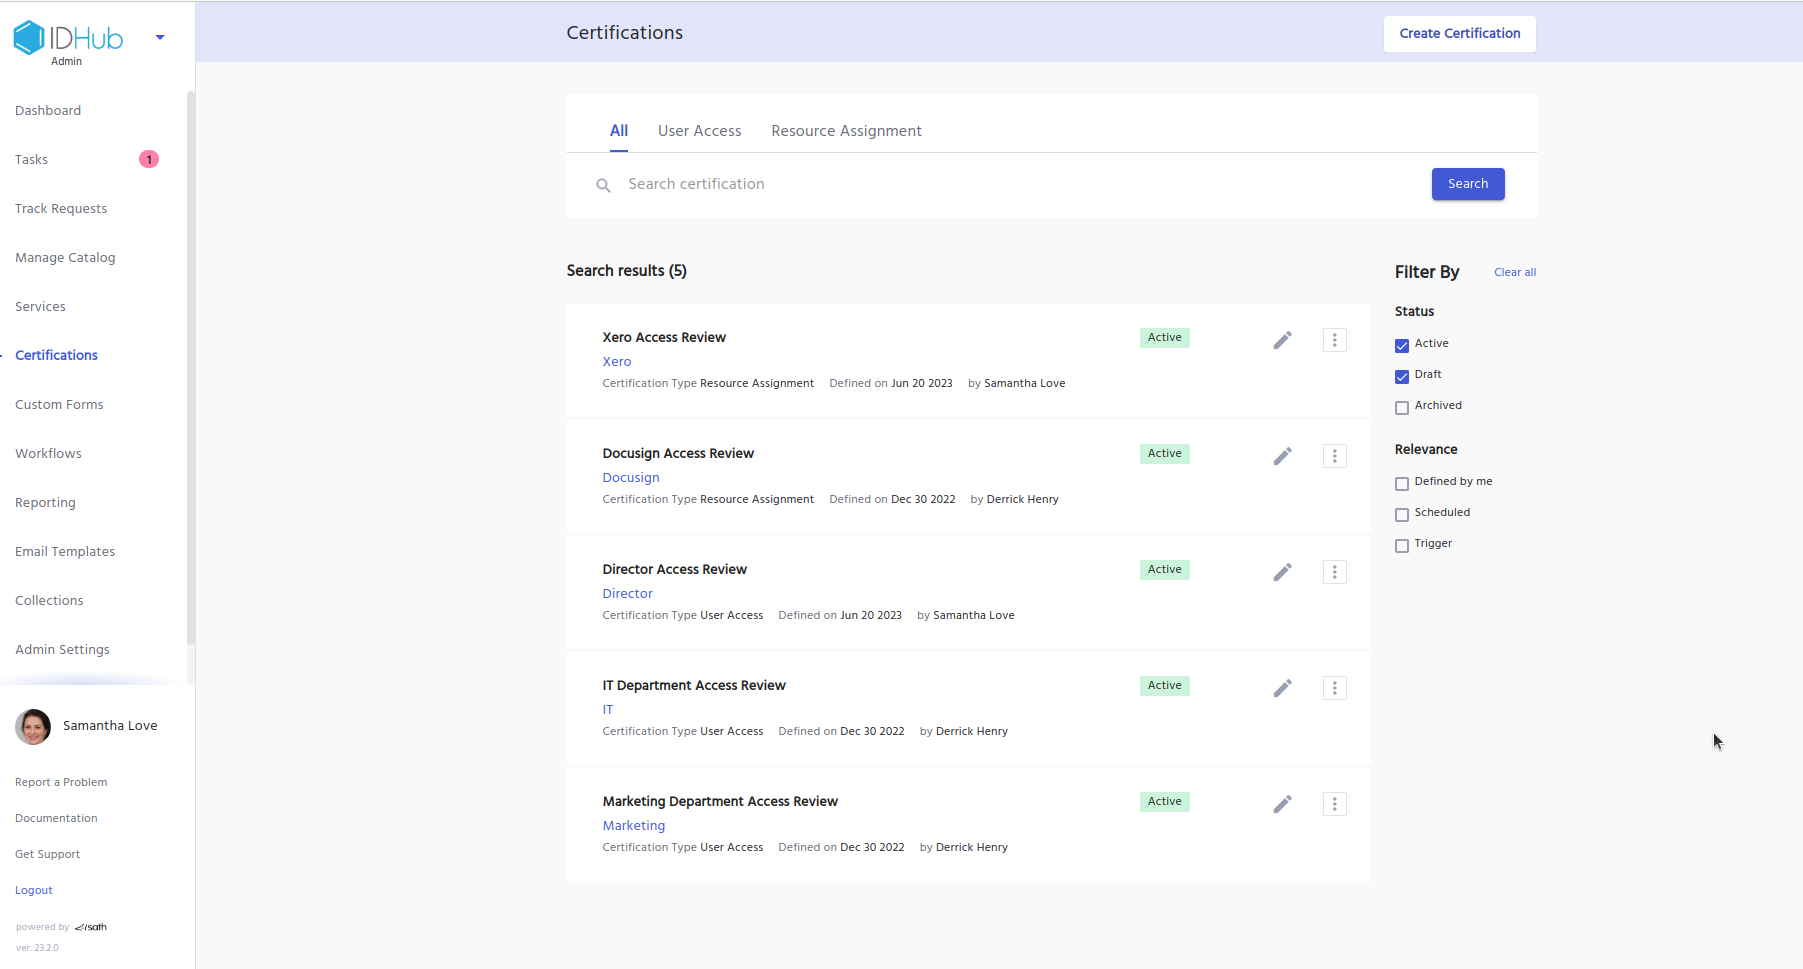Select Certifications in the sidebar

[x=56, y=356]
